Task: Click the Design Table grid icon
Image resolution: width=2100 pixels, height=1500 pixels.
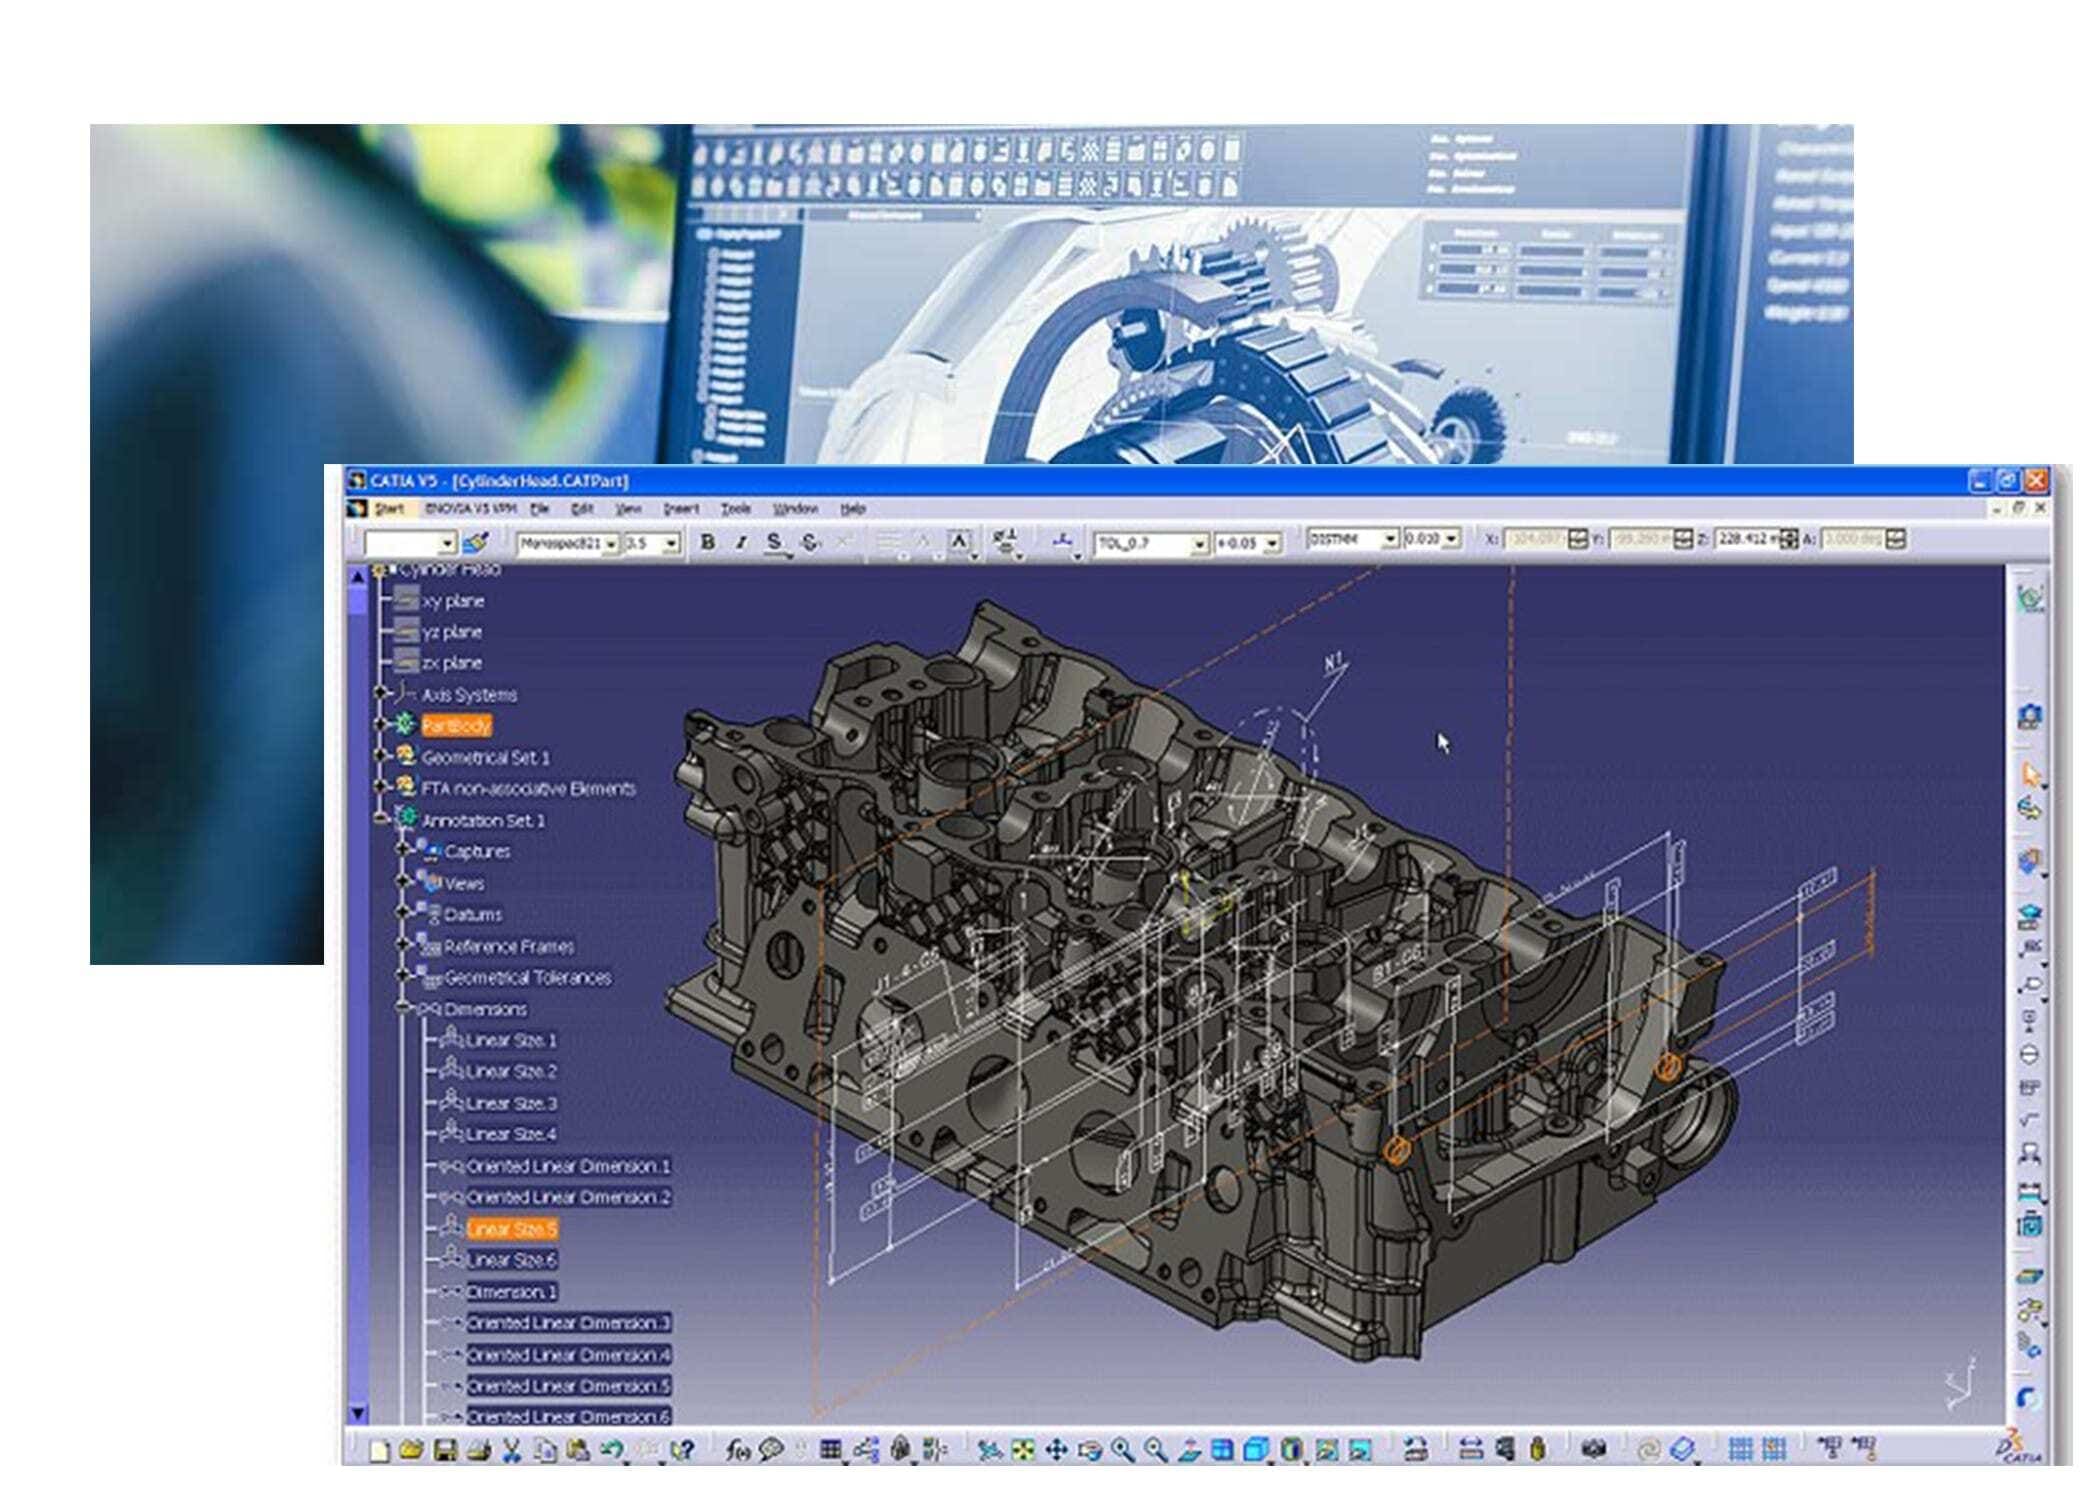Action: [830, 1449]
